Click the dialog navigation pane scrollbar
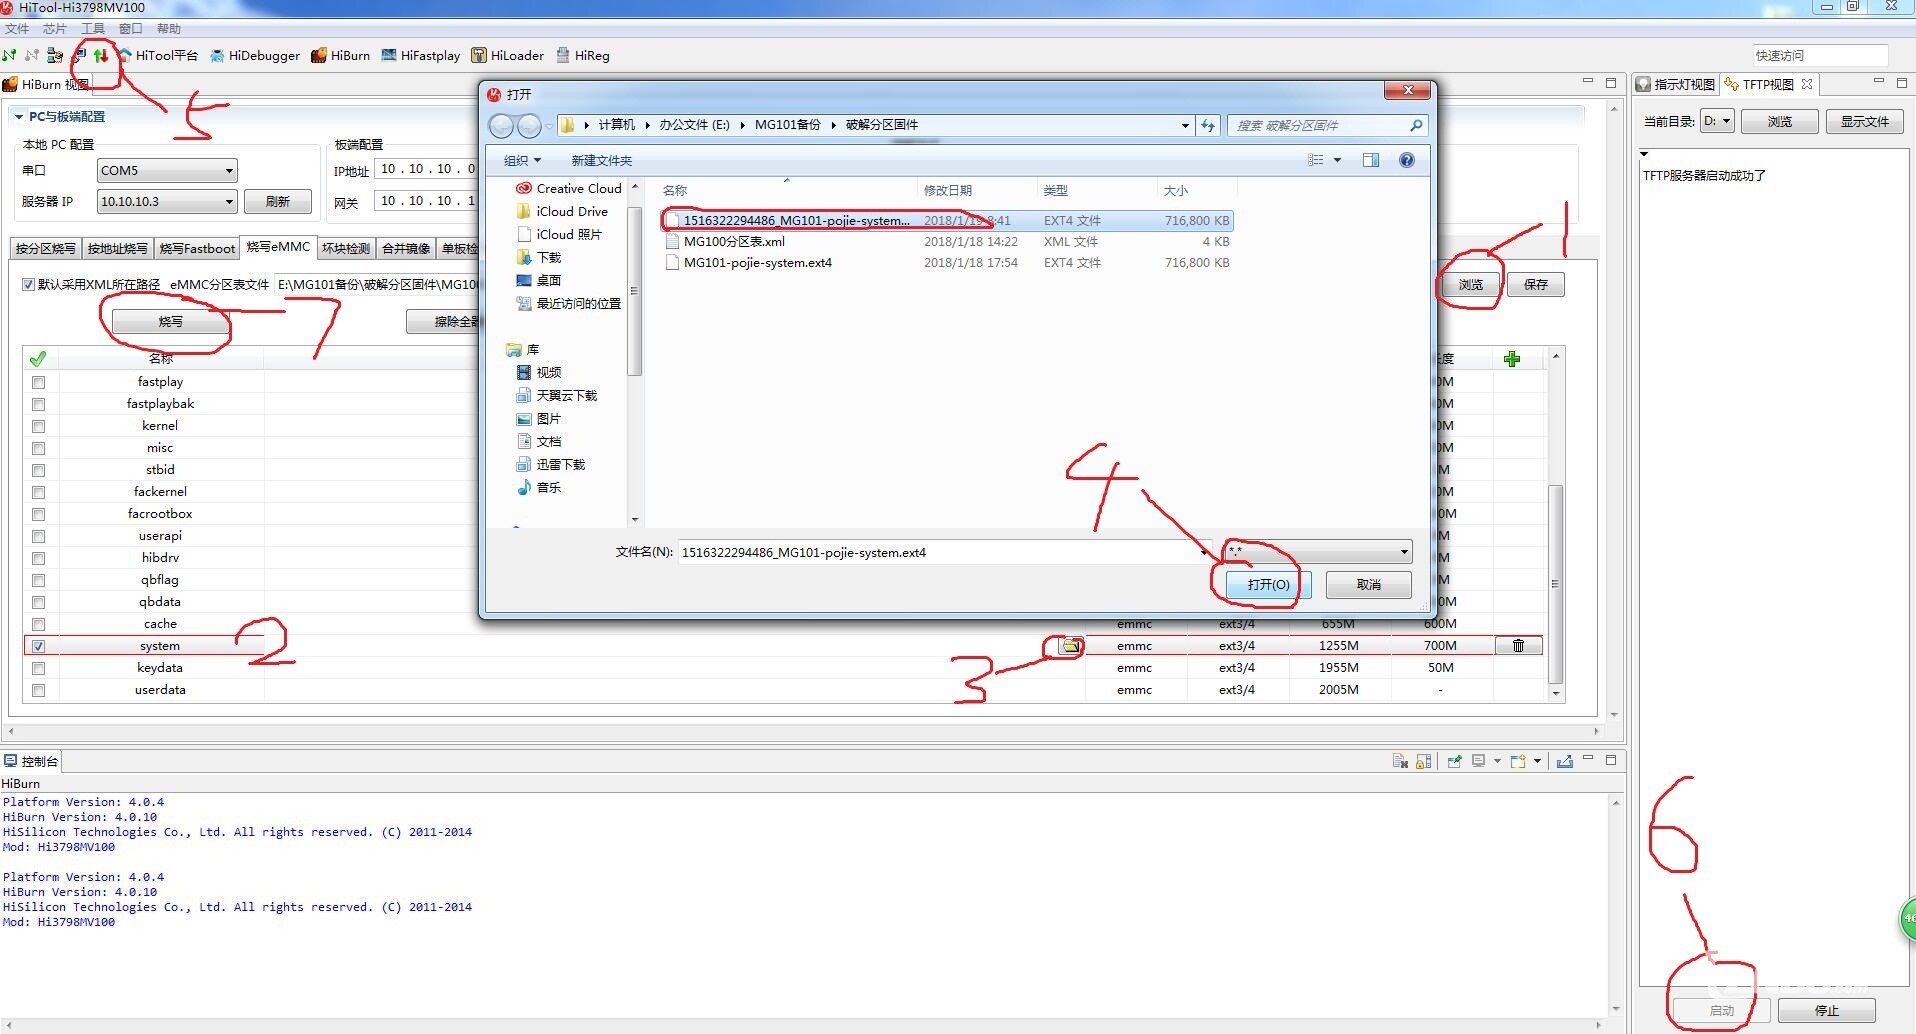 click(634, 291)
